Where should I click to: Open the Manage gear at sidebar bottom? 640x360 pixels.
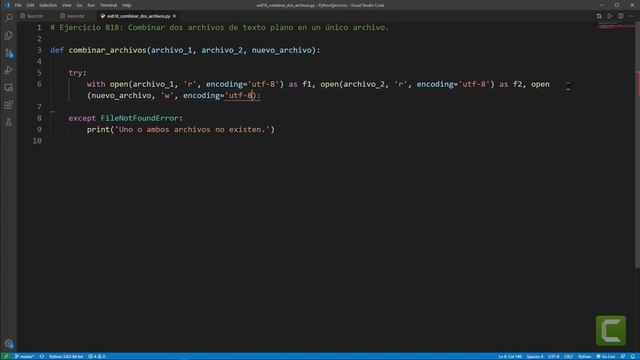point(9,343)
